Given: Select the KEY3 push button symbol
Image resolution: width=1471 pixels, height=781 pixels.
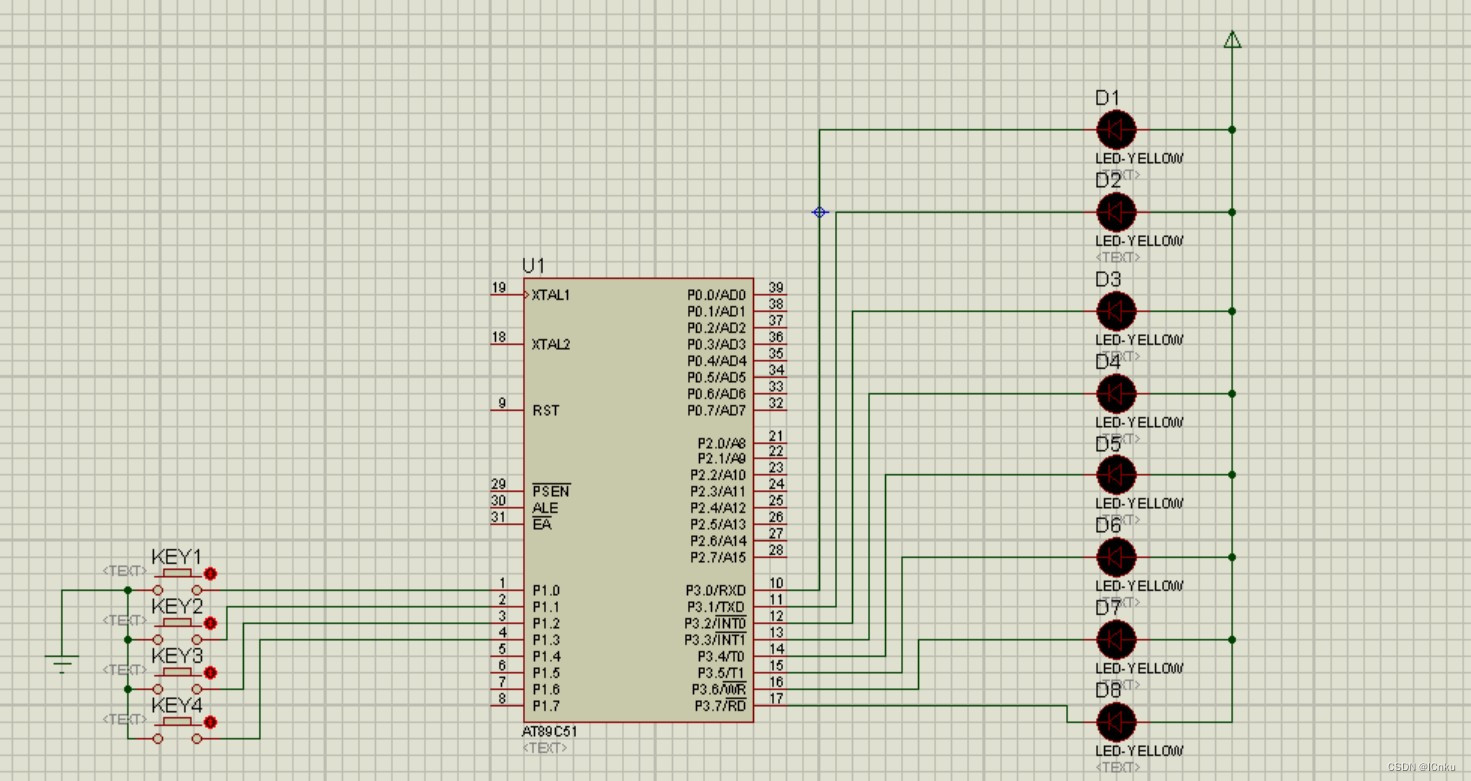Looking at the screenshot, I should (178, 681).
